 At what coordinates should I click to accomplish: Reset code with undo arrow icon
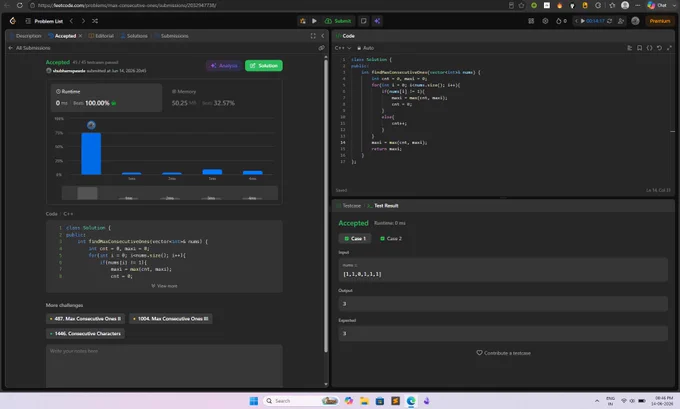click(x=659, y=48)
